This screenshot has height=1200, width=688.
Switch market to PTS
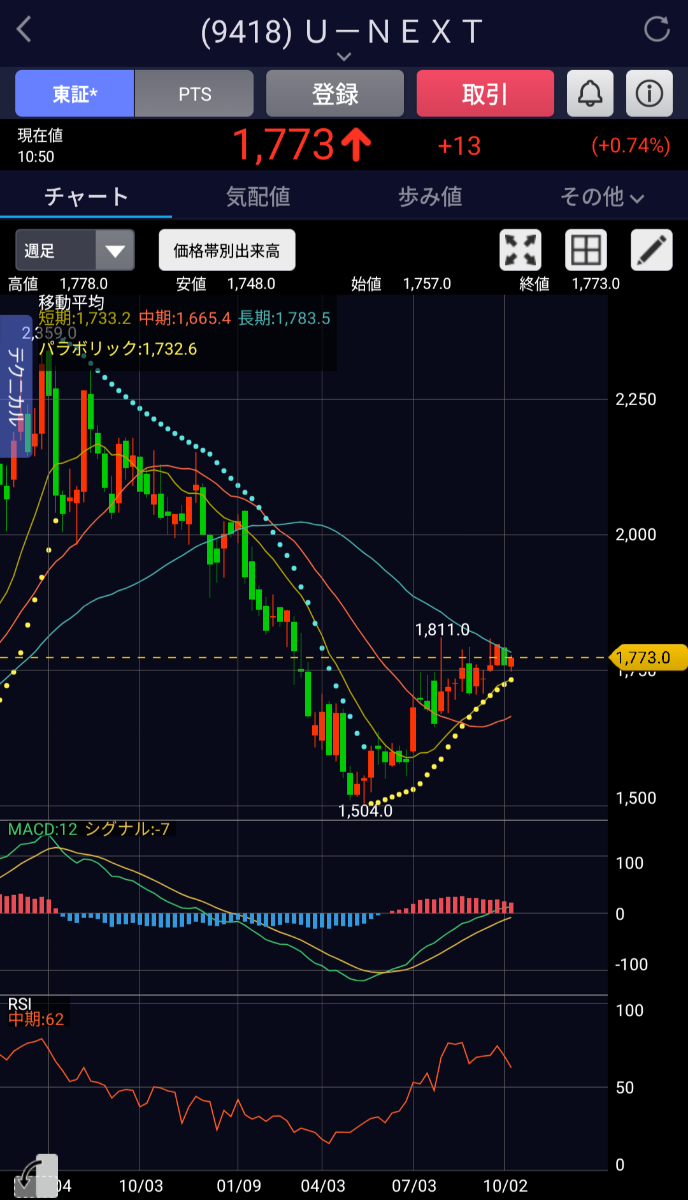[194, 94]
